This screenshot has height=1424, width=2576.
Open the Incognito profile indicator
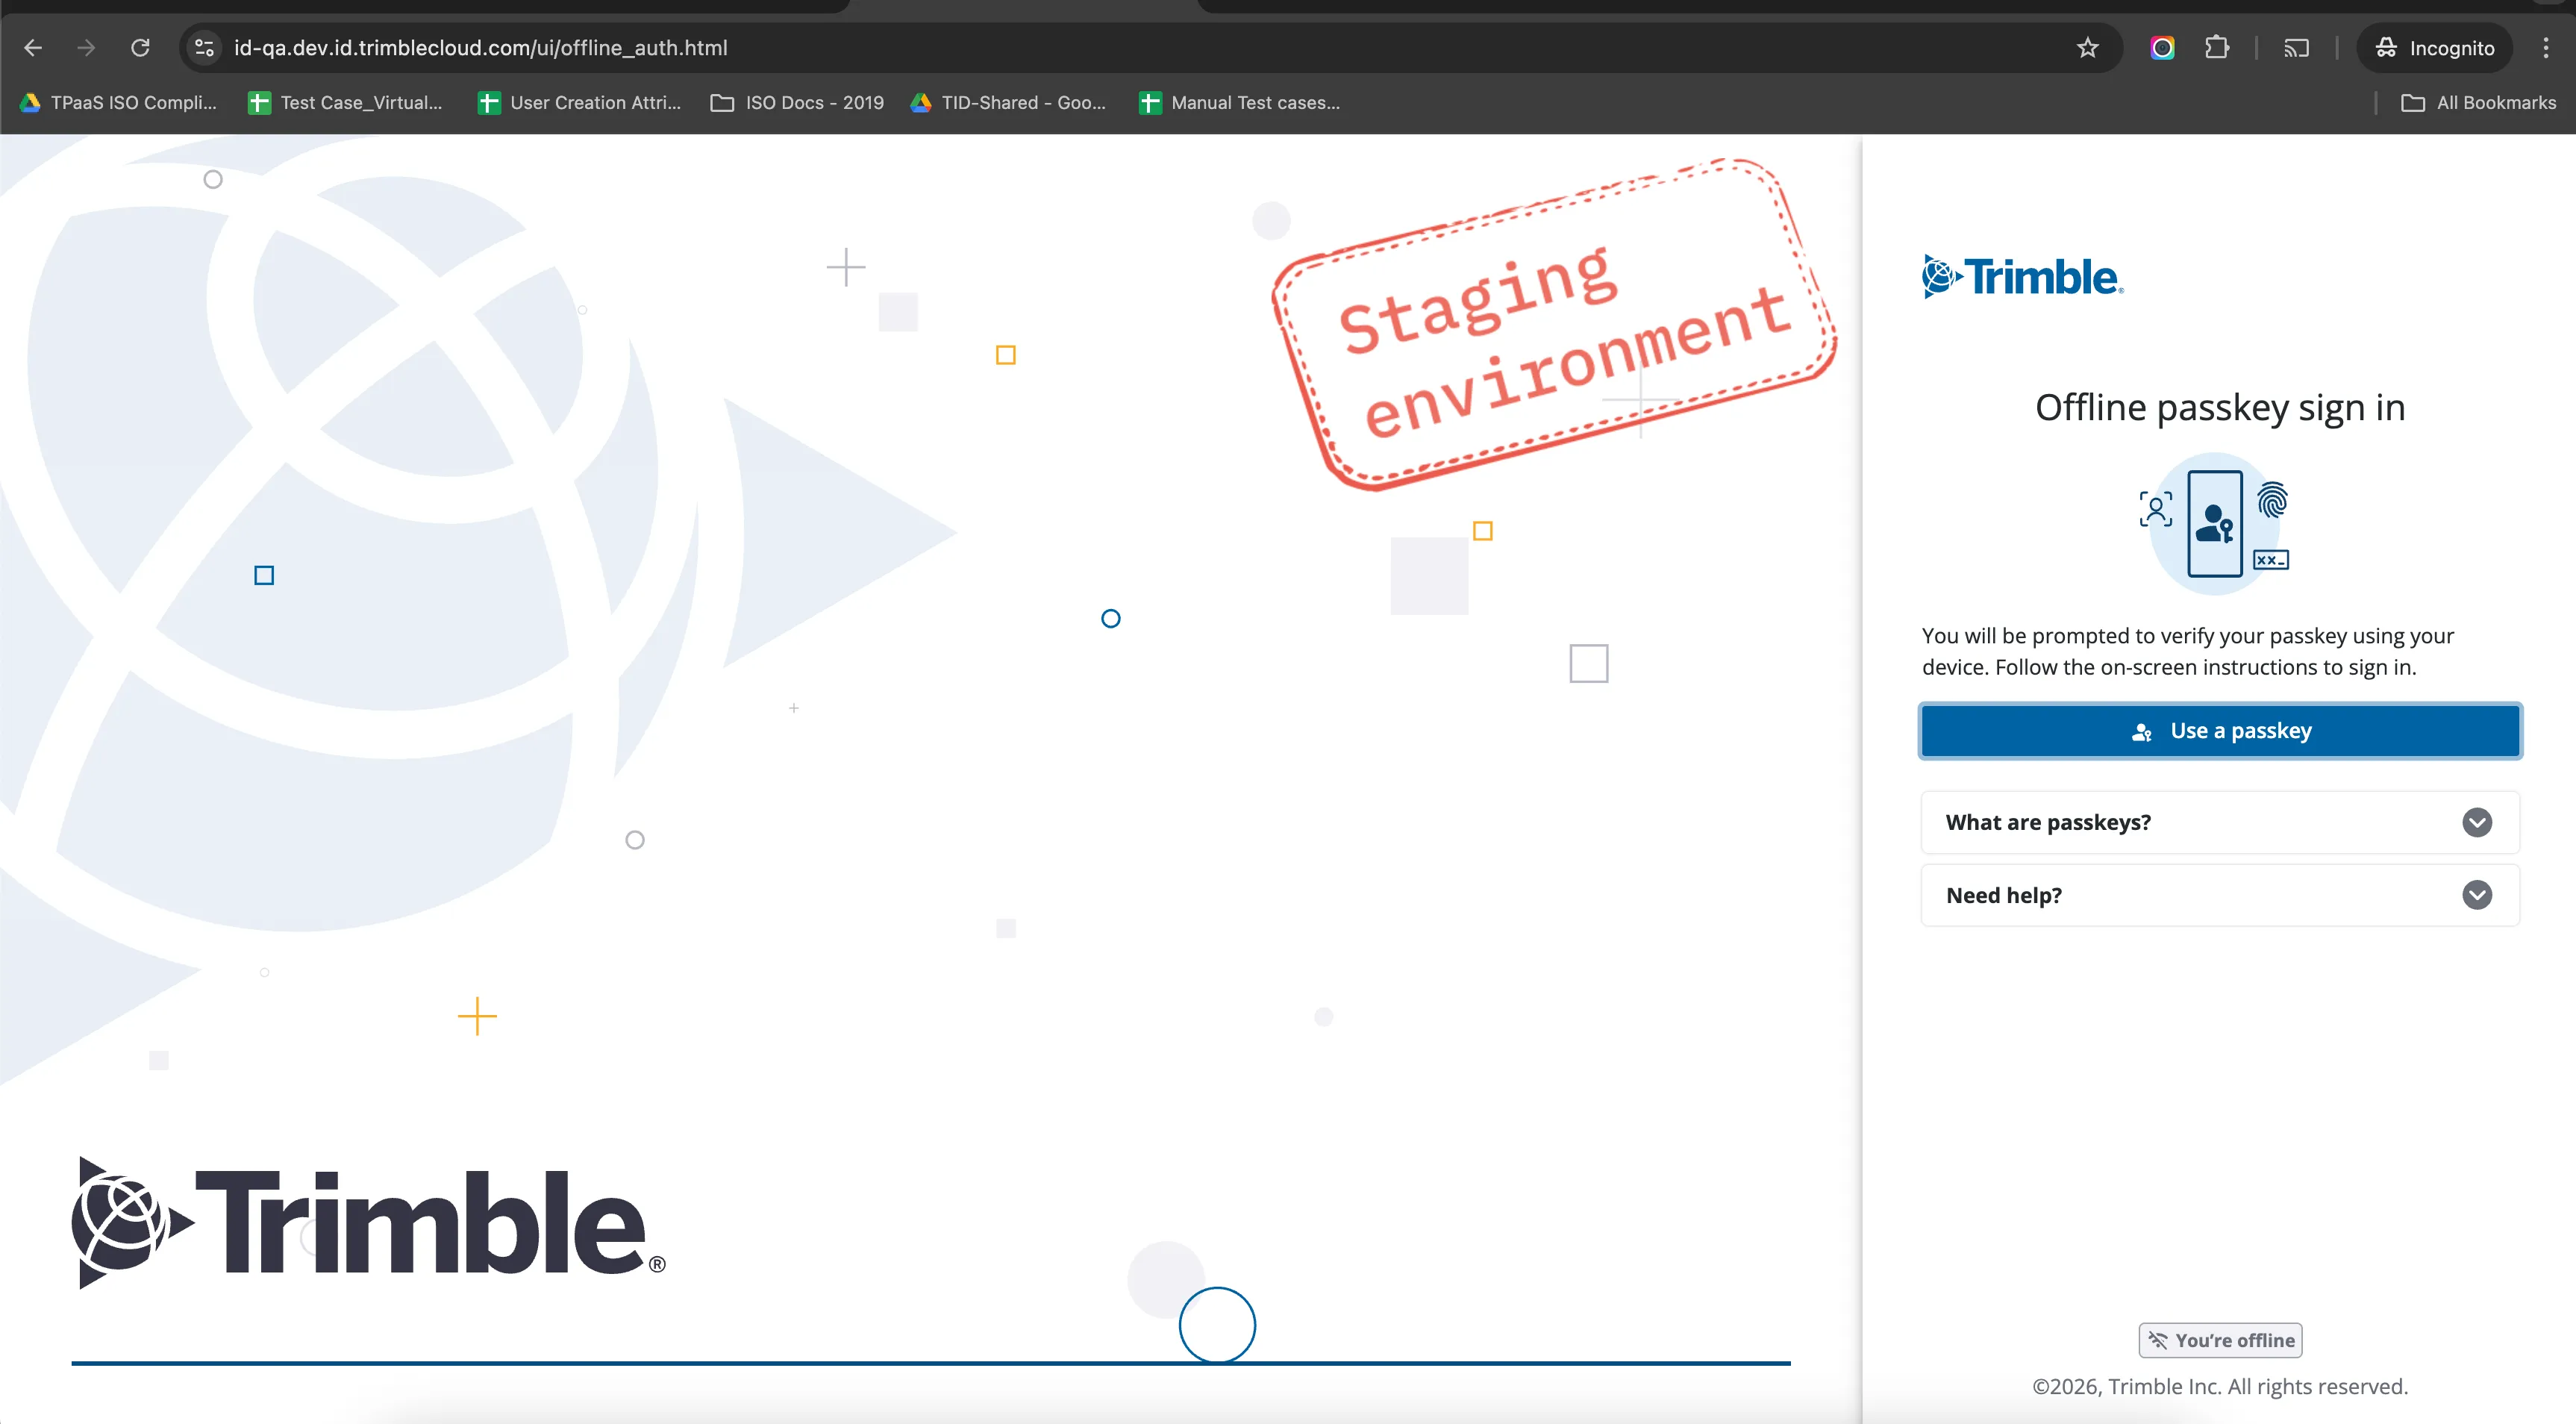pos(2434,48)
